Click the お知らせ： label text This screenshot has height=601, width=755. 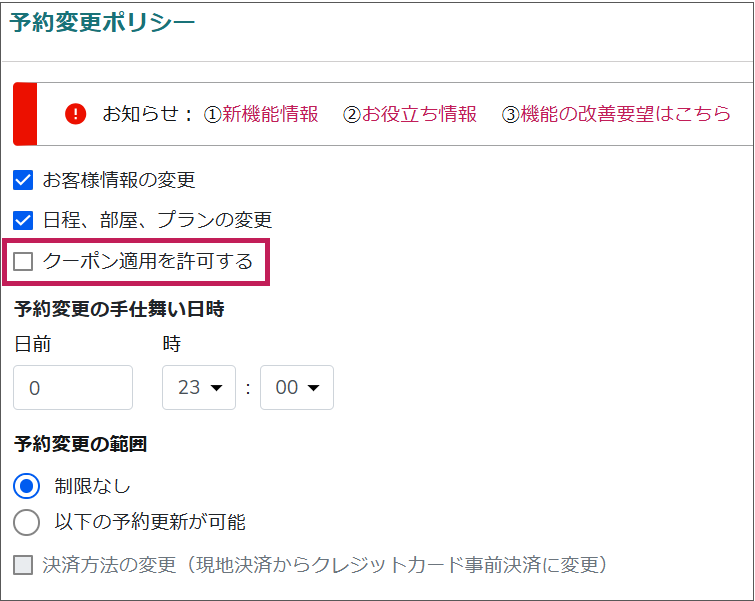pyautogui.click(x=147, y=114)
